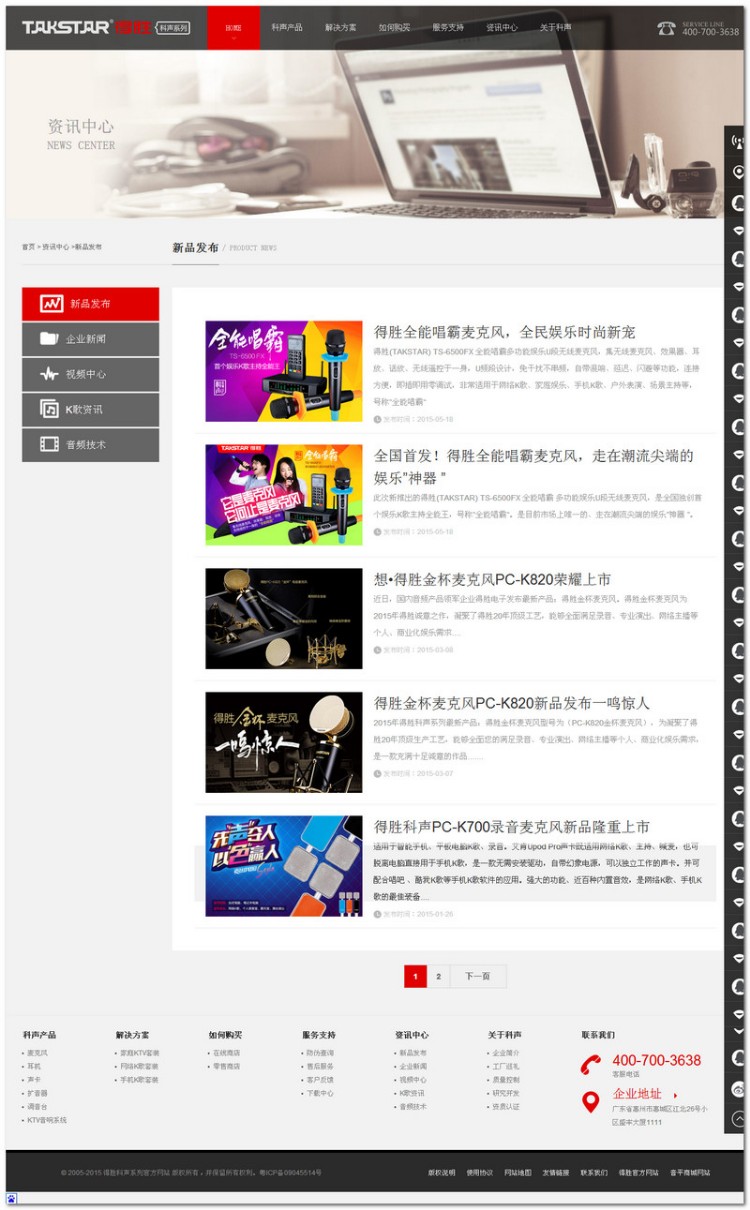Click the back-to-top arrow in right dock

pos(738,1119)
